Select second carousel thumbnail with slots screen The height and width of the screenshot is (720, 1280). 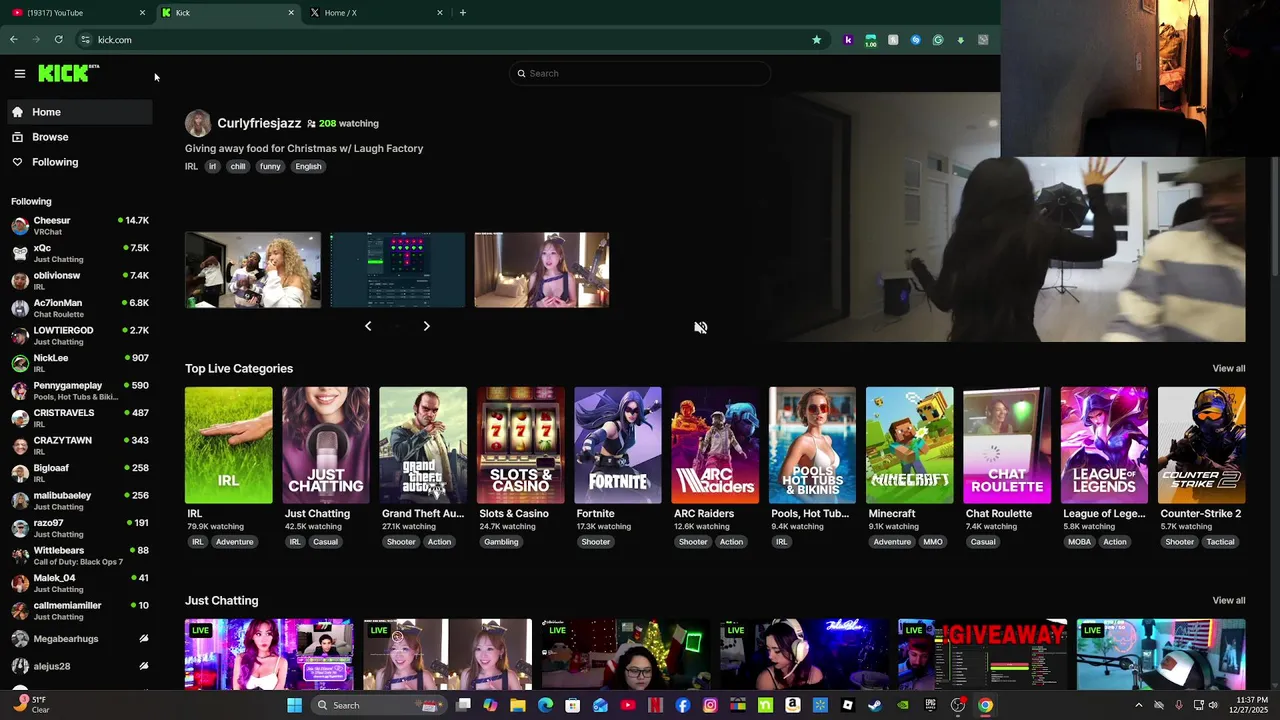[x=397, y=270]
